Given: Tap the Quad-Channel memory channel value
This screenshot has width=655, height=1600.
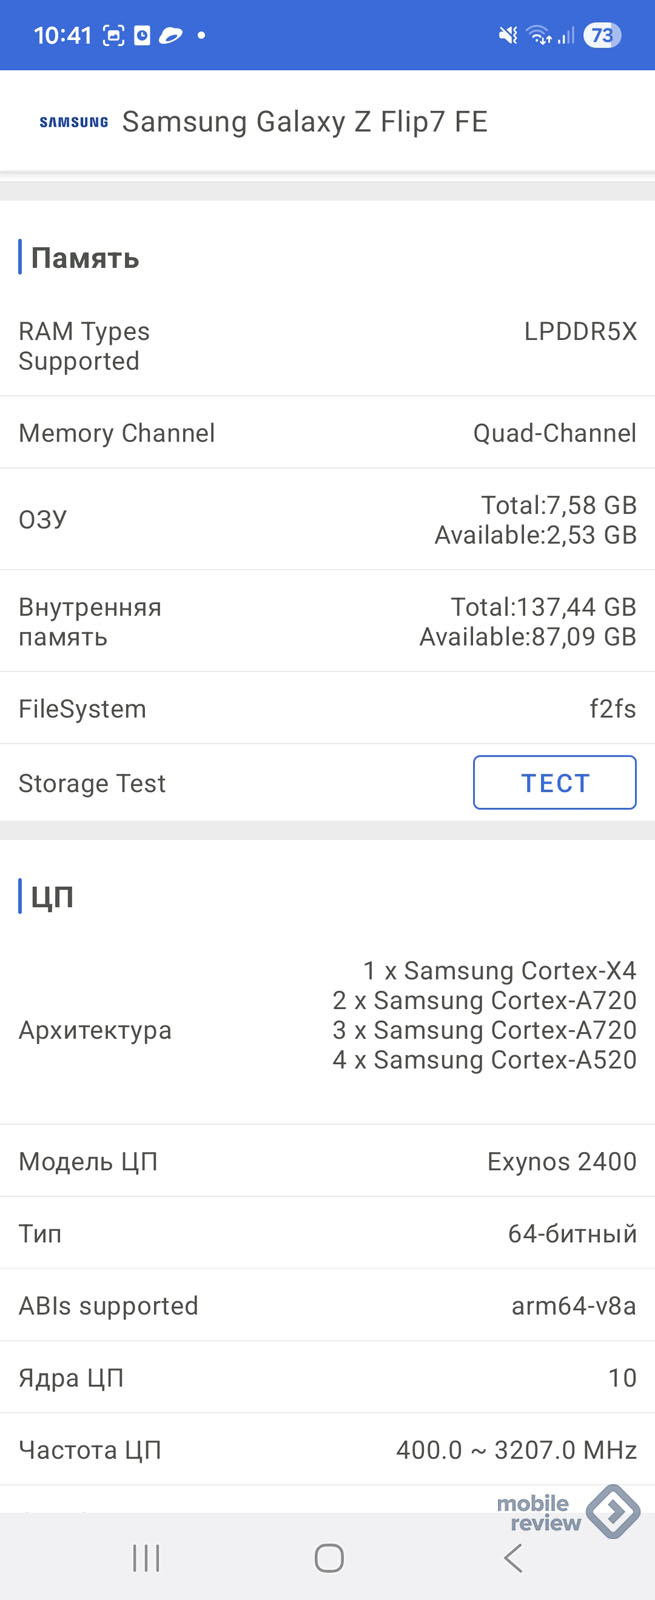Looking at the screenshot, I should click(554, 433).
